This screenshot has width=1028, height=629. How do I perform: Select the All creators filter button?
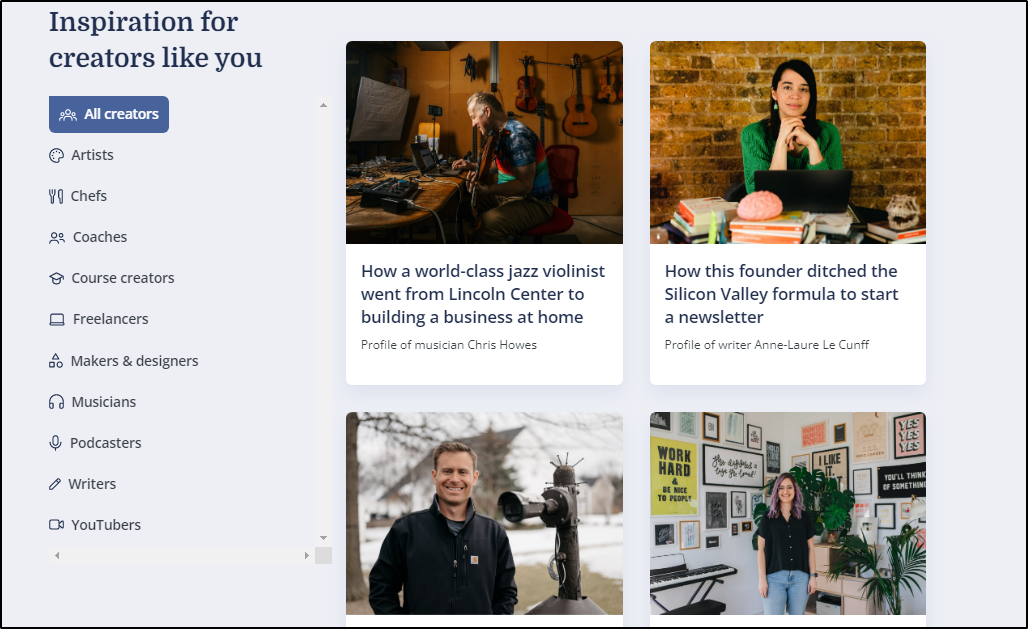[109, 114]
